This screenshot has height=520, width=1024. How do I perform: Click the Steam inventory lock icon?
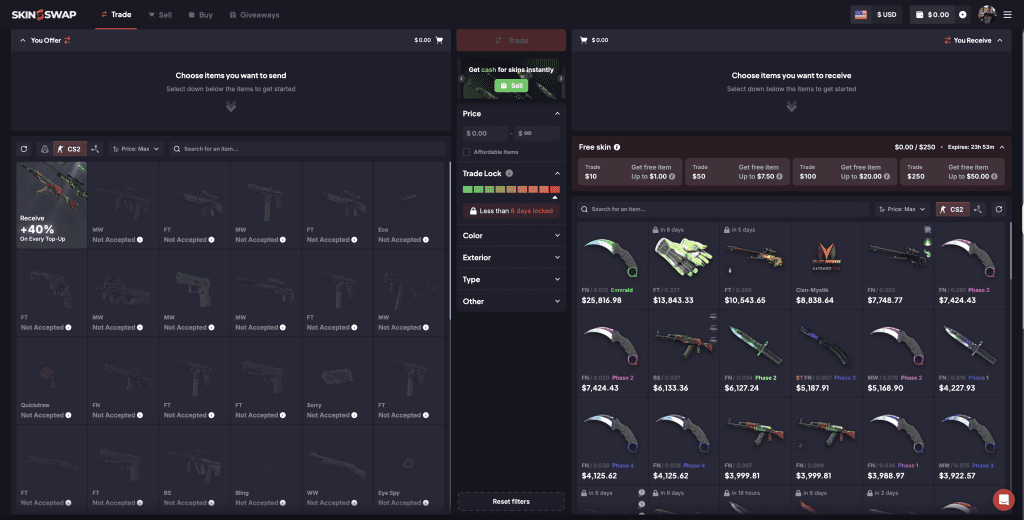[x=44, y=149]
